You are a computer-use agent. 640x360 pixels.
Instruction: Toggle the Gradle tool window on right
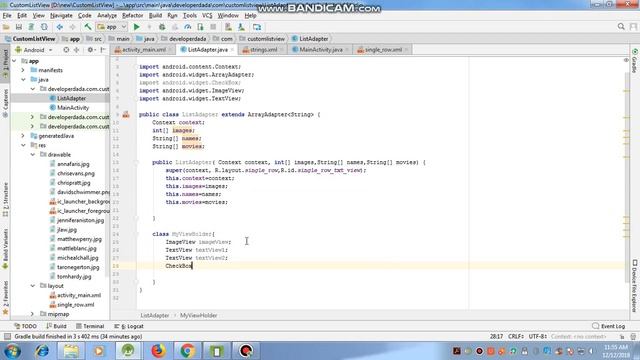pos(635,60)
